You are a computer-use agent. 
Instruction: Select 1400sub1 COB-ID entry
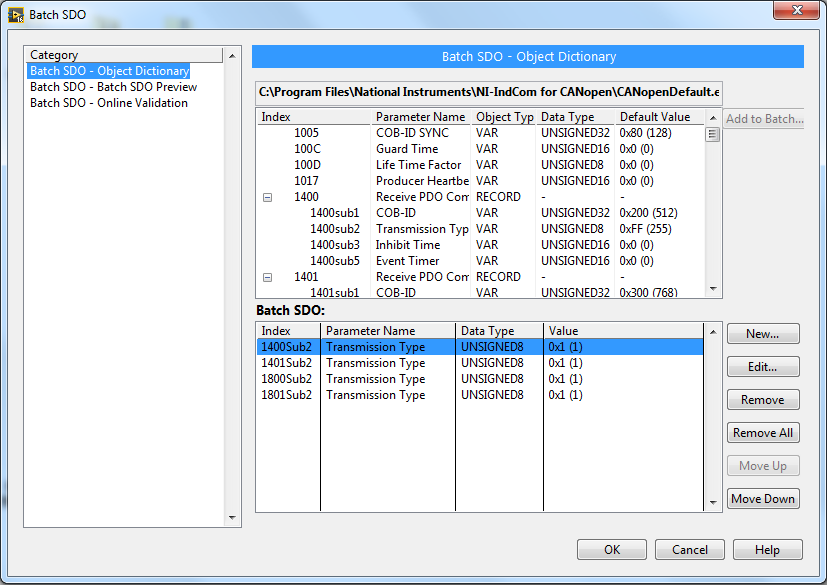pos(480,213)
